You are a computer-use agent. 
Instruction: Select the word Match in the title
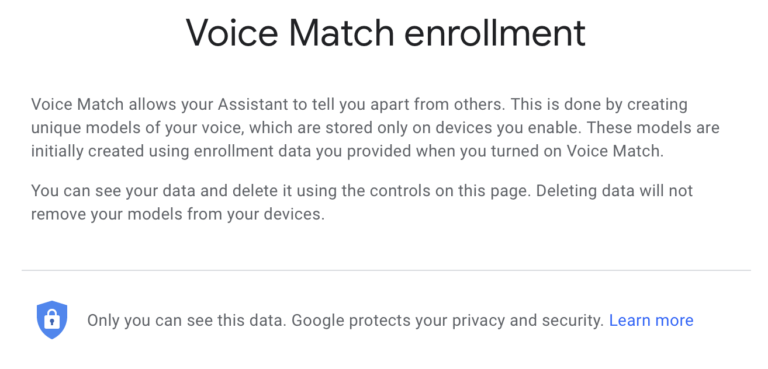[342, 33]
